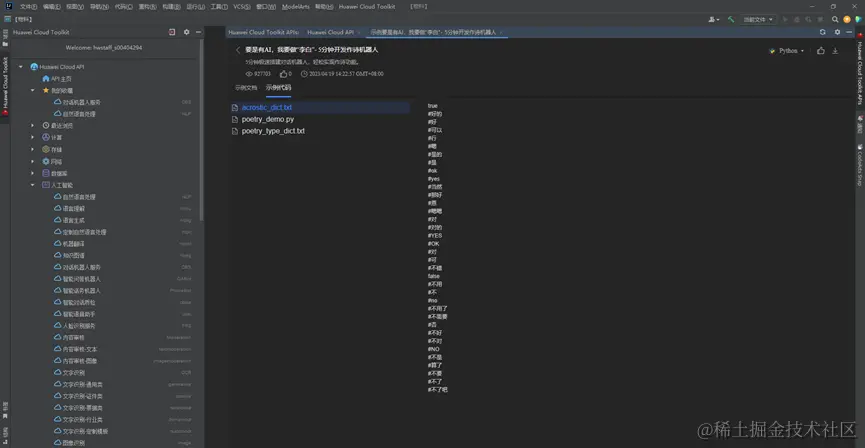Viewport: 865px width, 448px height.
Task: Open the Python language dropdown
Action: point(787,51)
